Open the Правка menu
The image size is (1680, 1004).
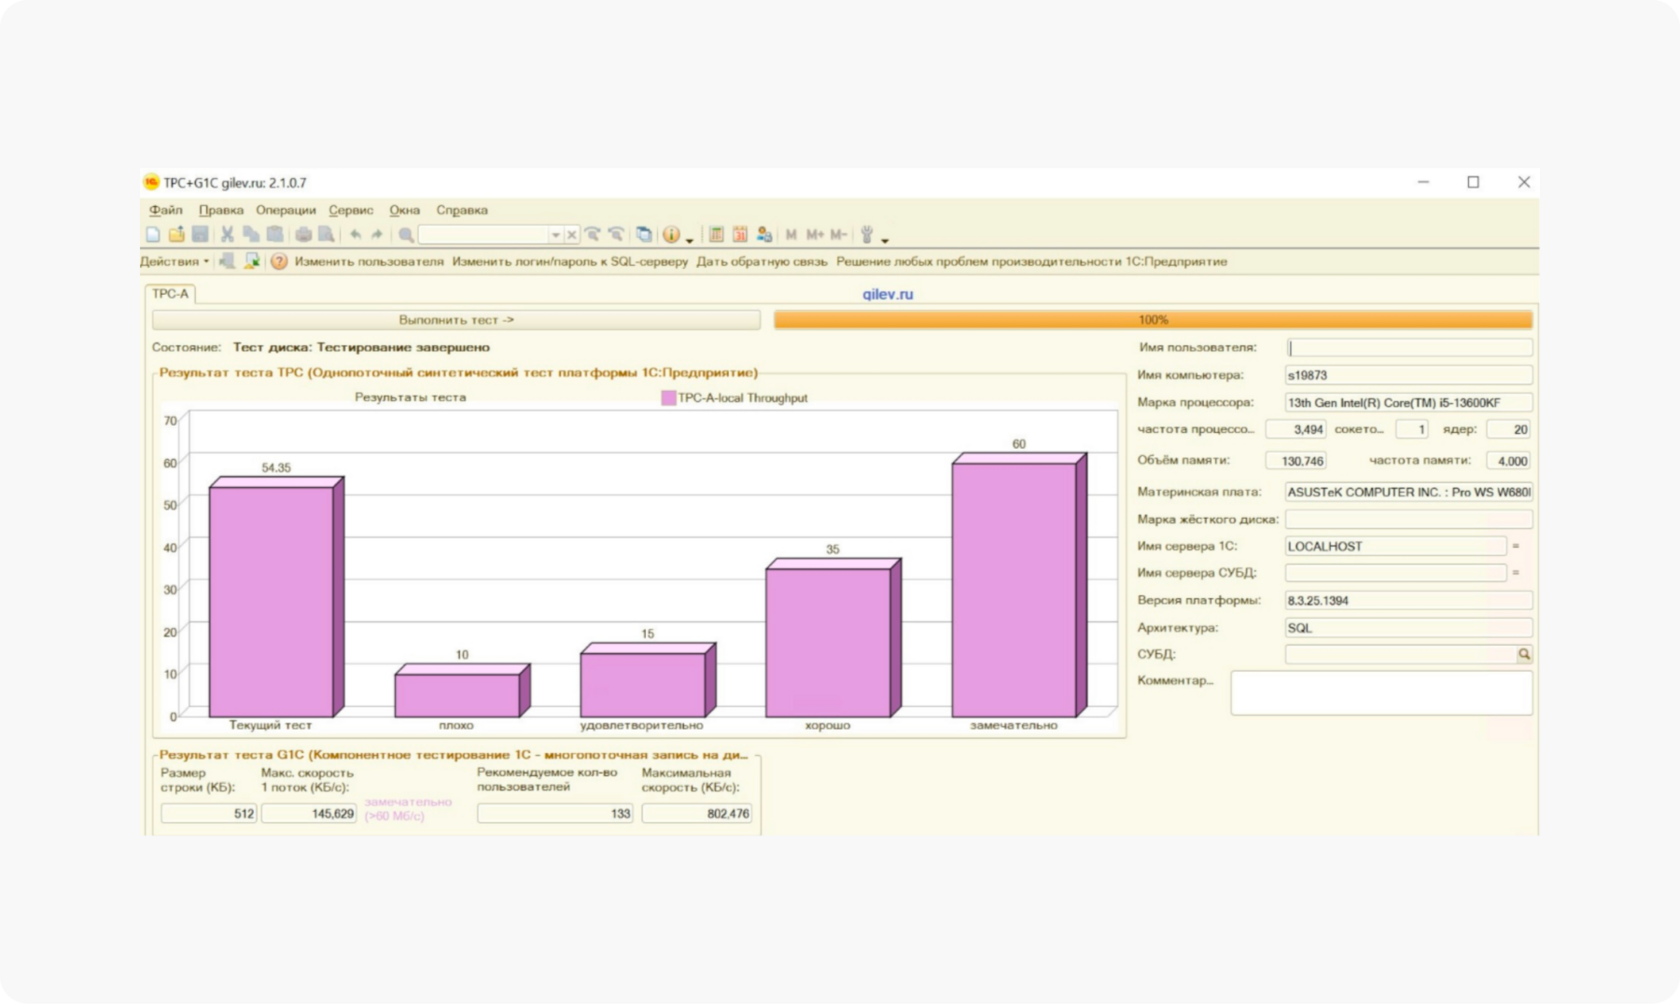(221, 210)
